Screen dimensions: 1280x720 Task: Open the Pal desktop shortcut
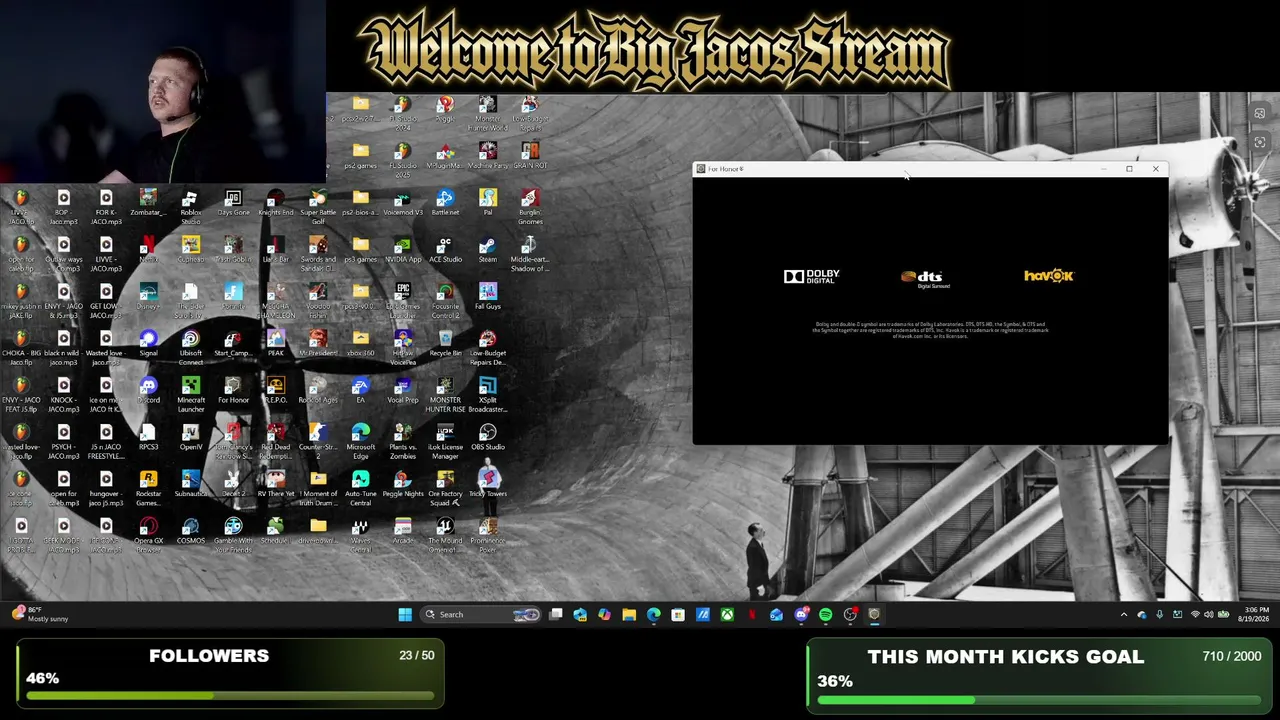(488, 202)
